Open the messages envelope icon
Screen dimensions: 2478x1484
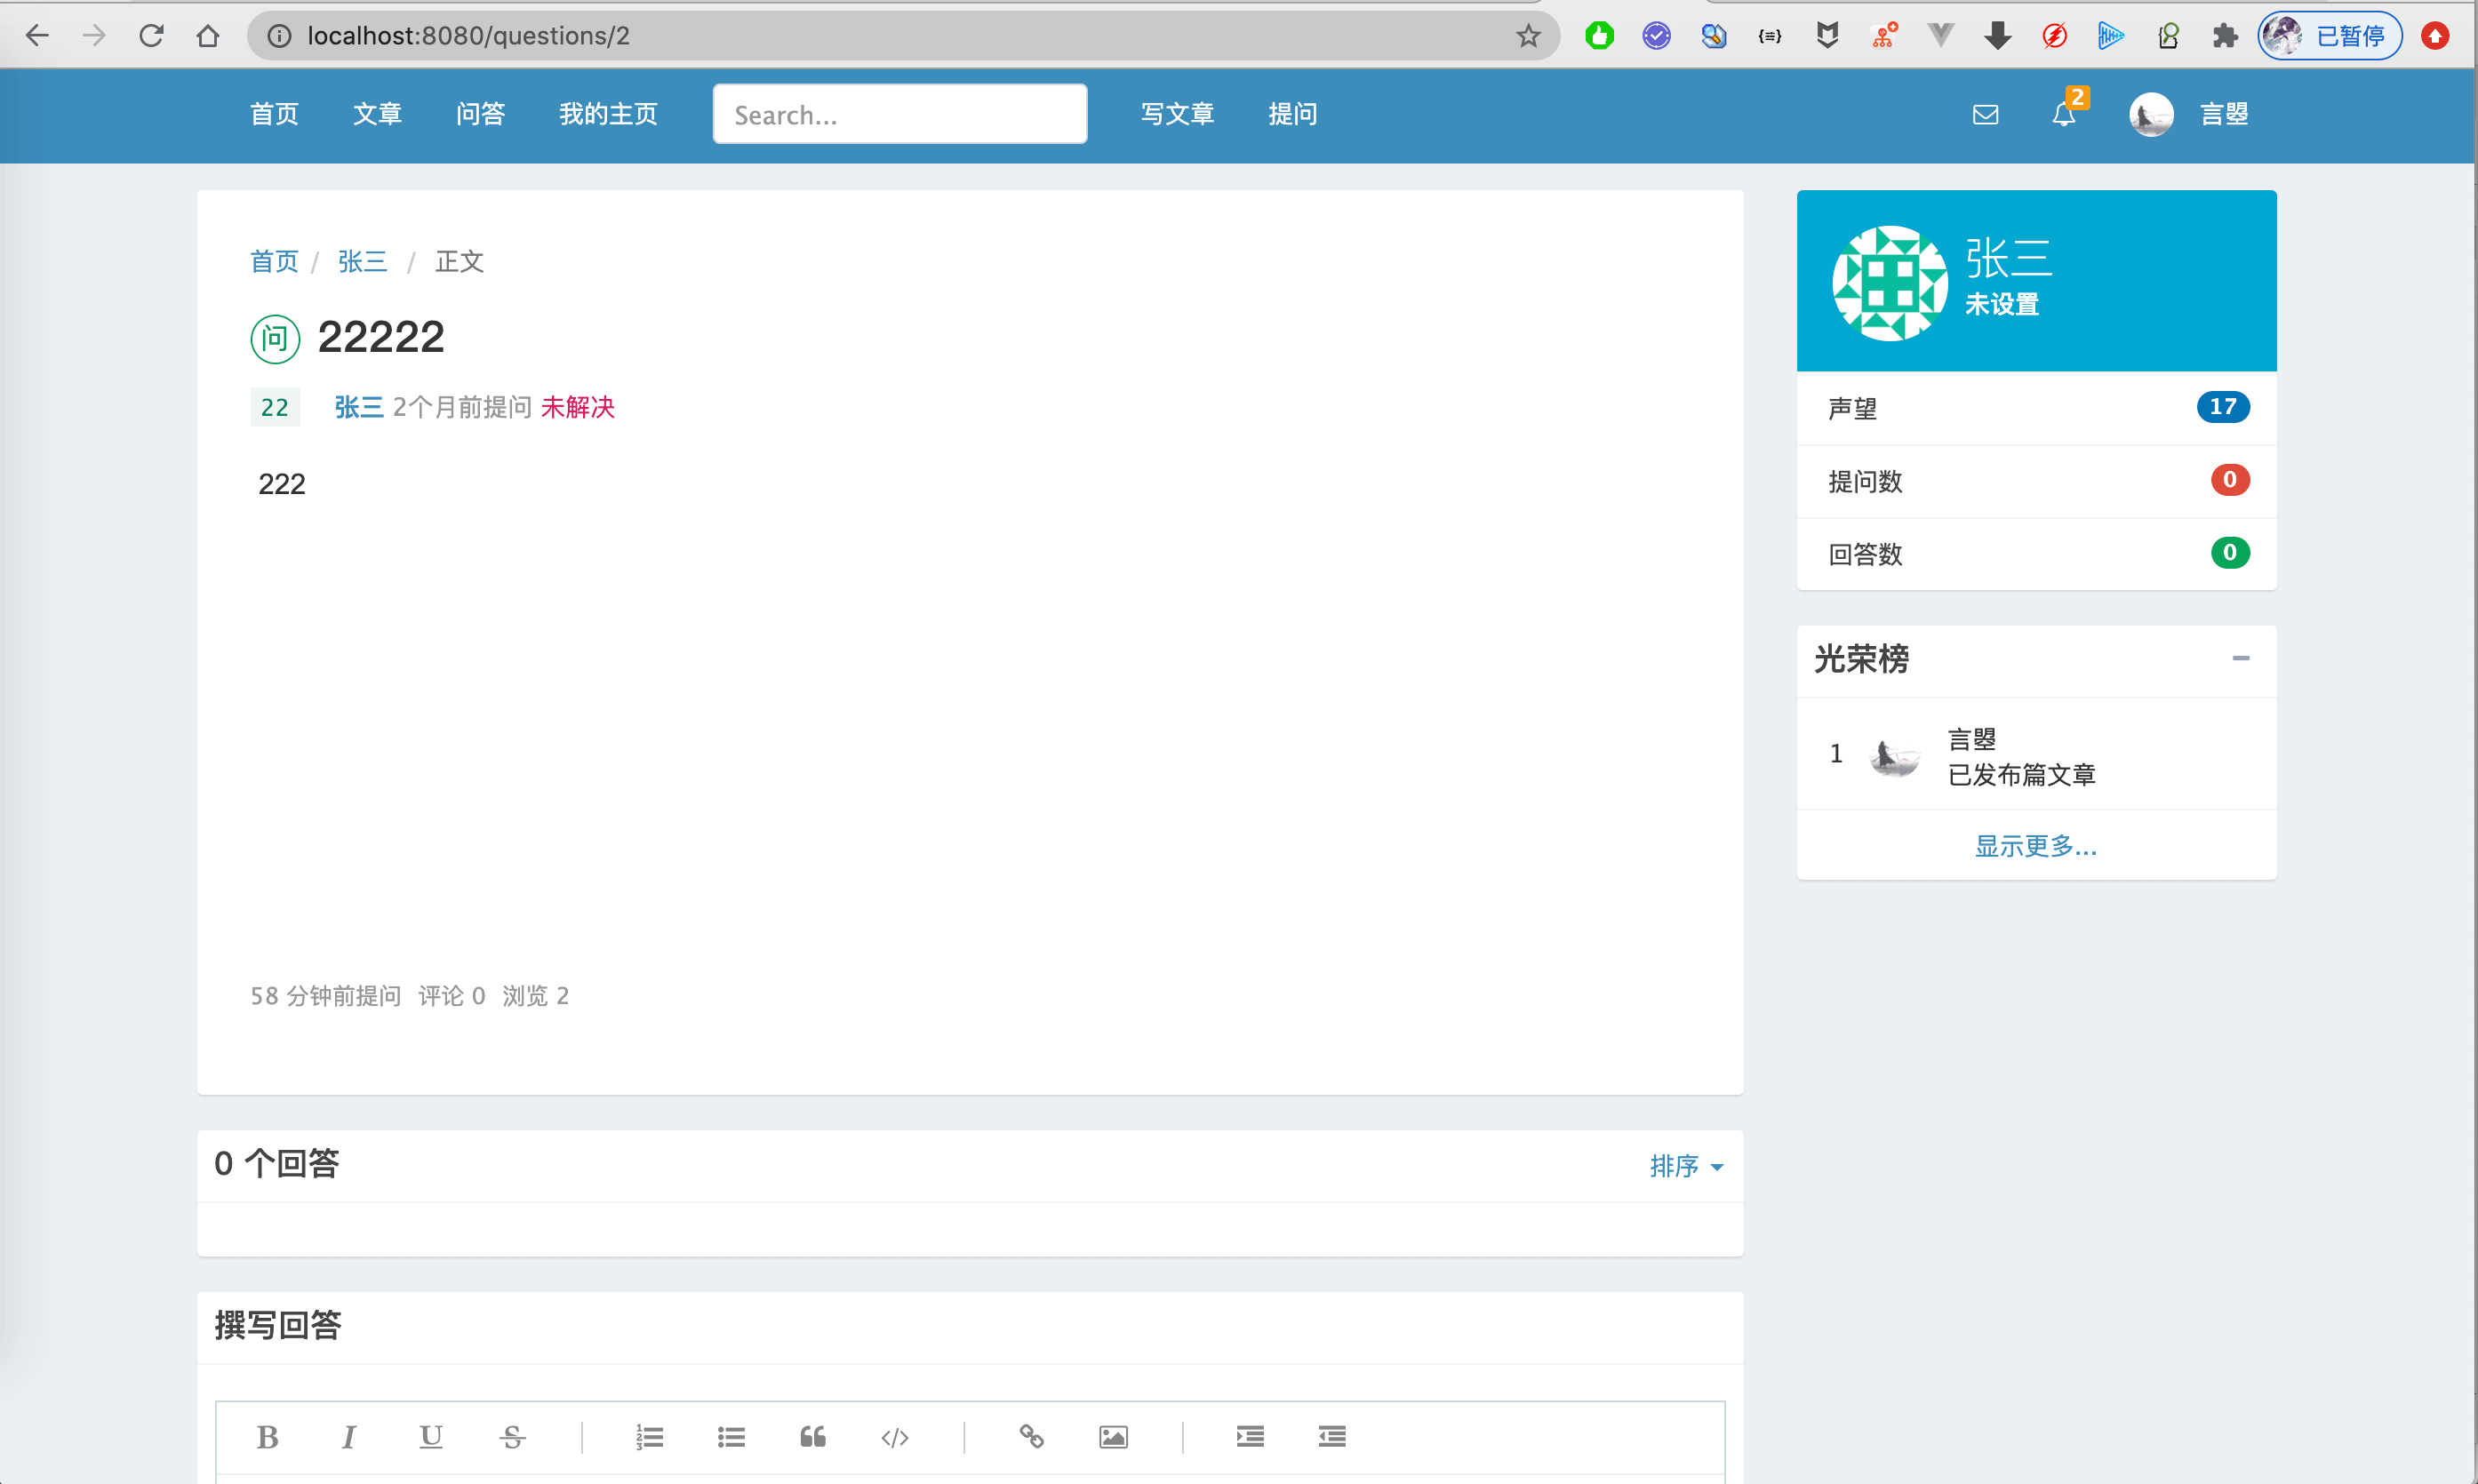tap(1986, 114)
